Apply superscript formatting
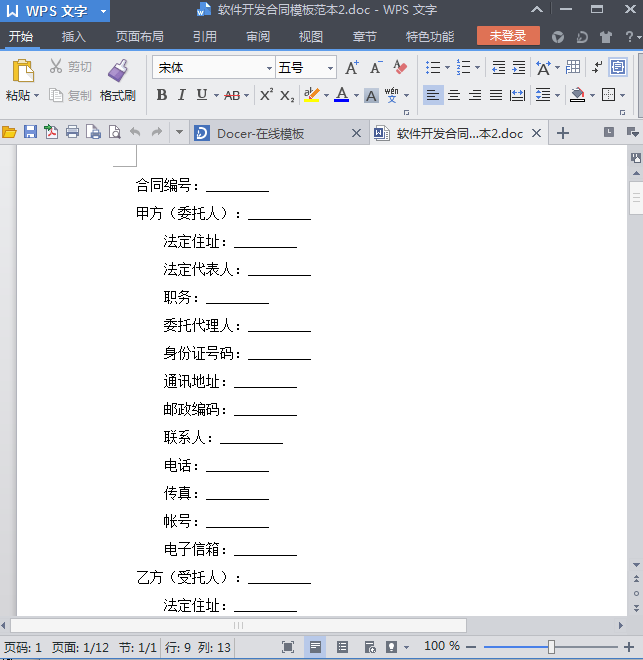This screenshot has width=643, height=660. pos(266,95)
